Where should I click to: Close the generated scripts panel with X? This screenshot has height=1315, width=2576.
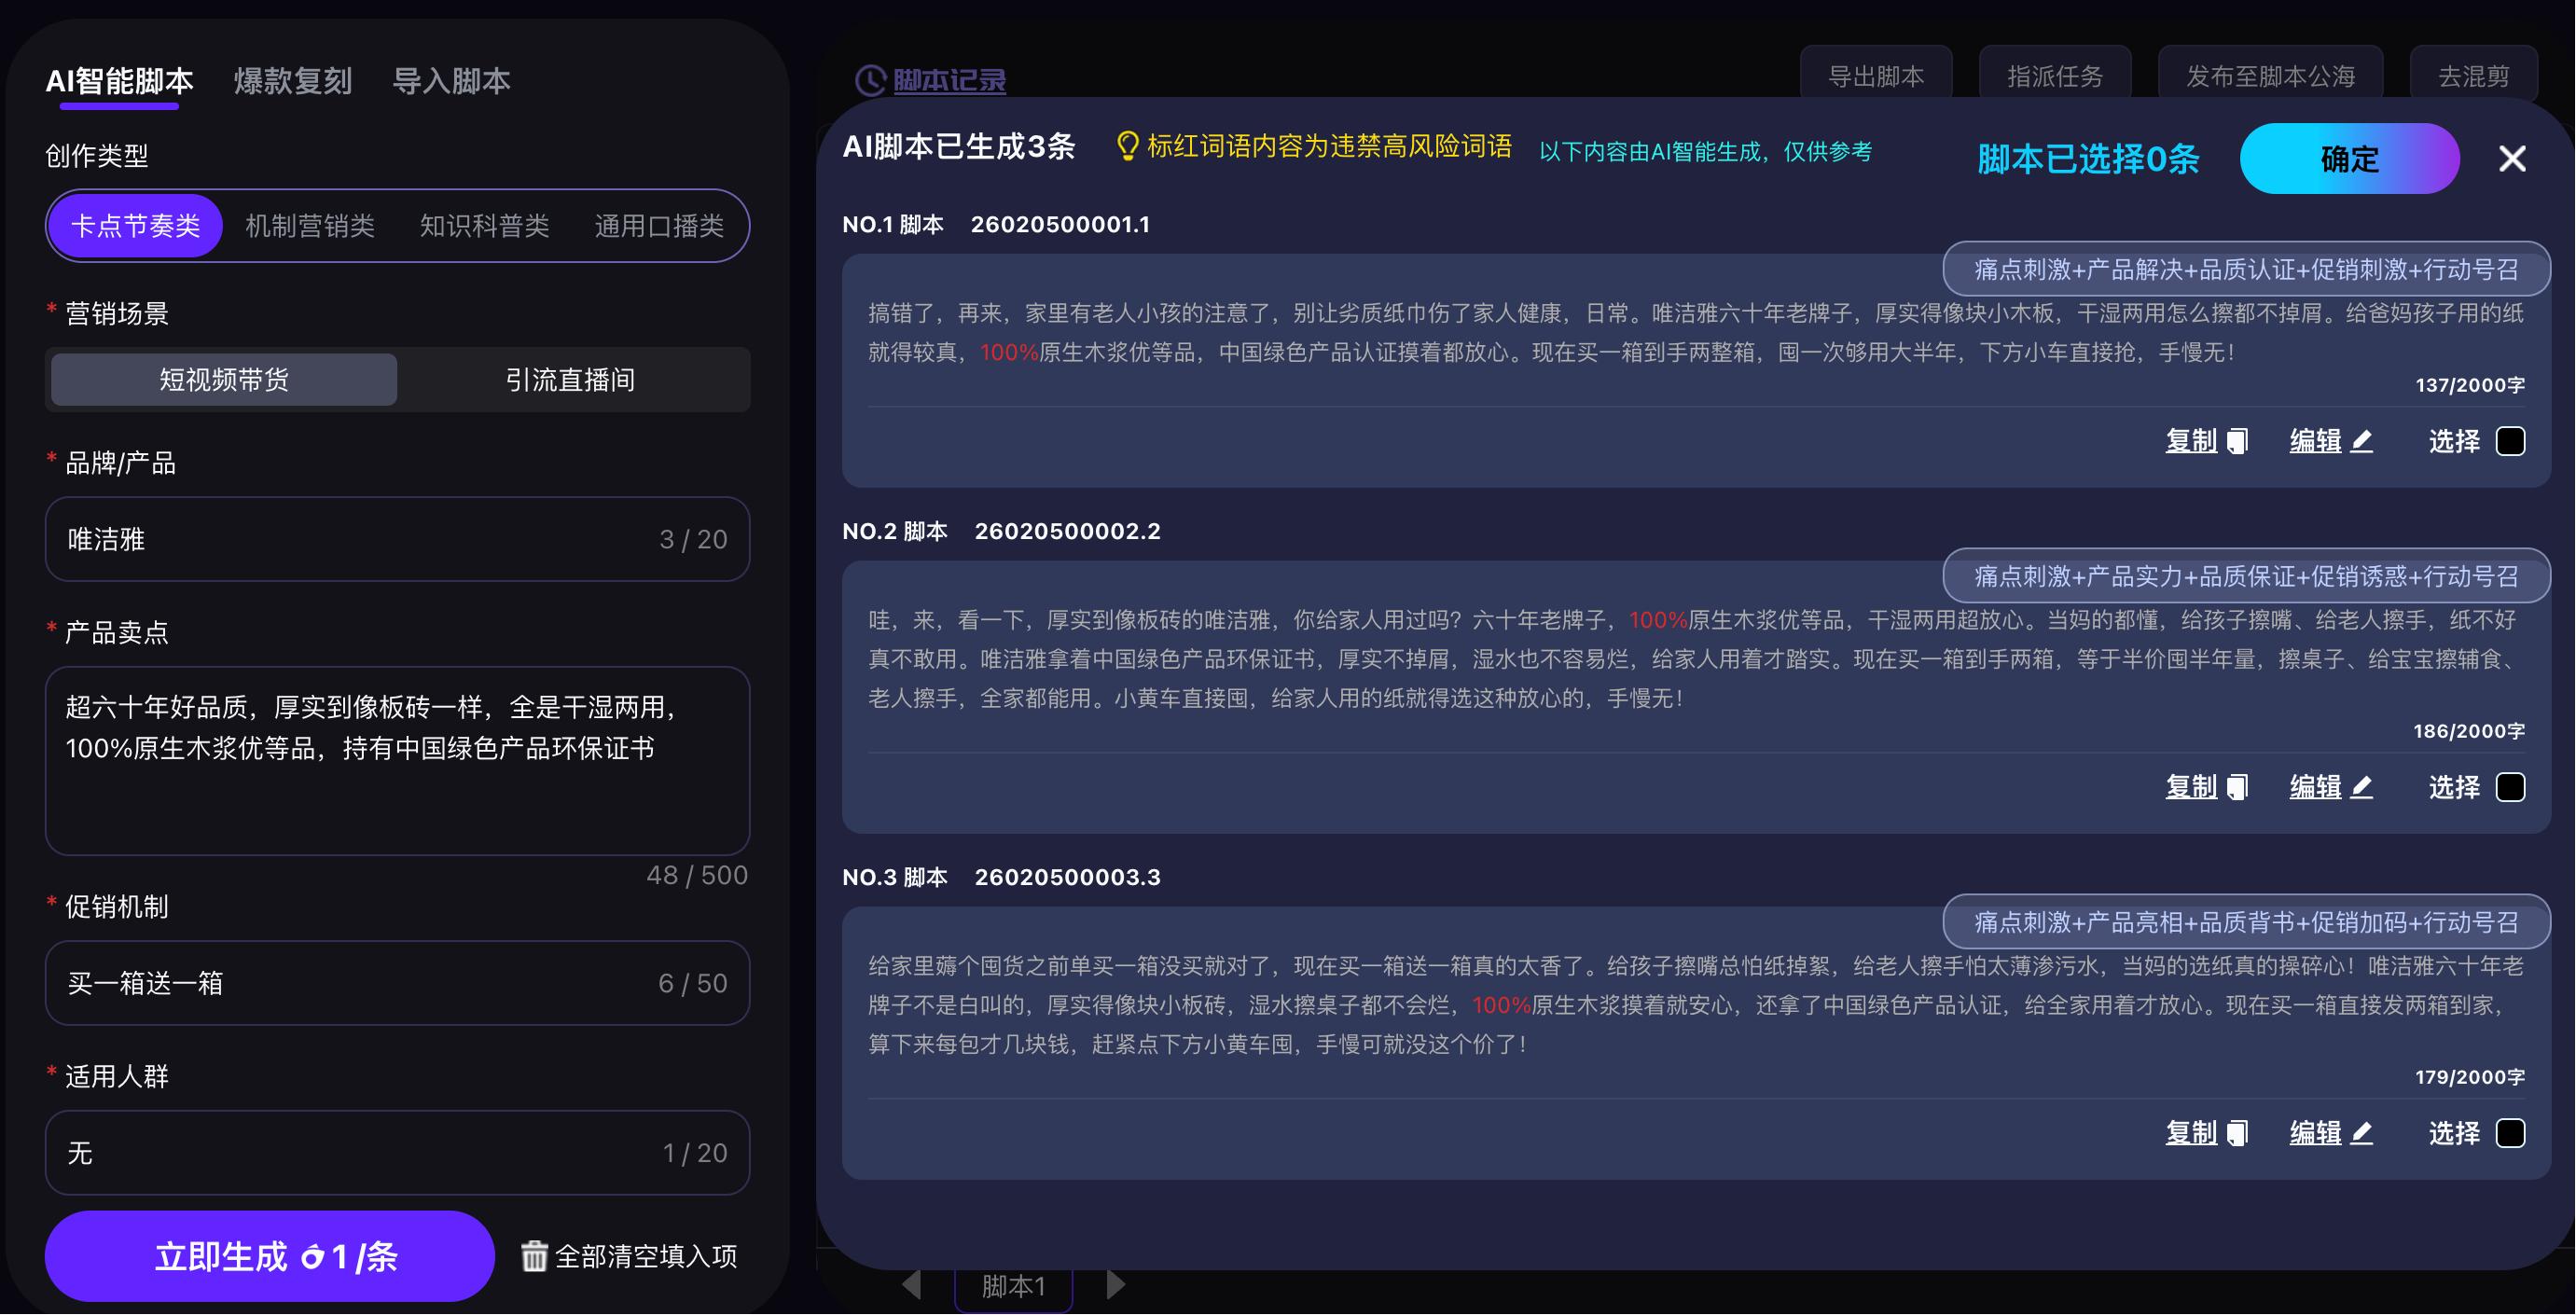(x=2512, y=158)
